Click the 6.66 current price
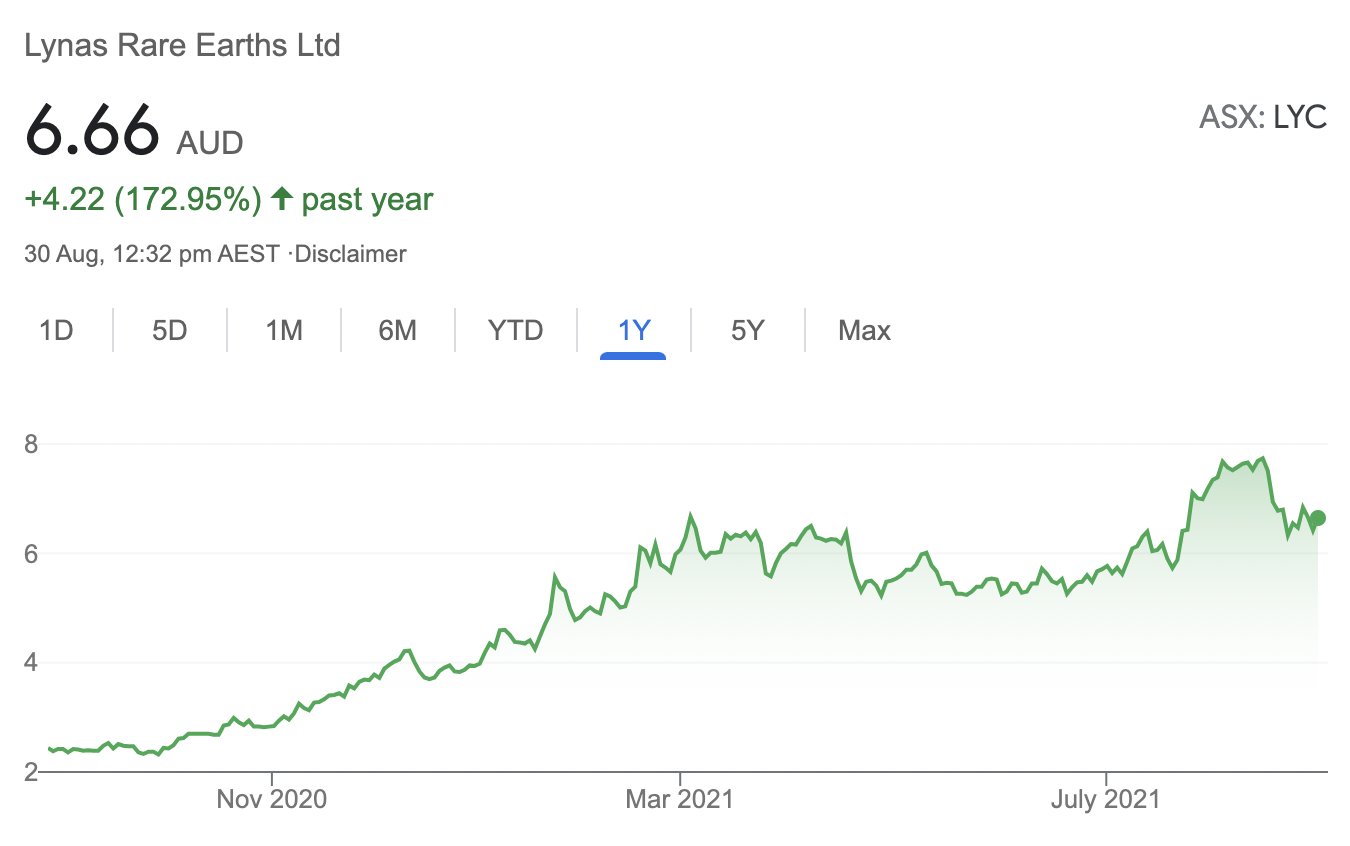 pos(92,129)
